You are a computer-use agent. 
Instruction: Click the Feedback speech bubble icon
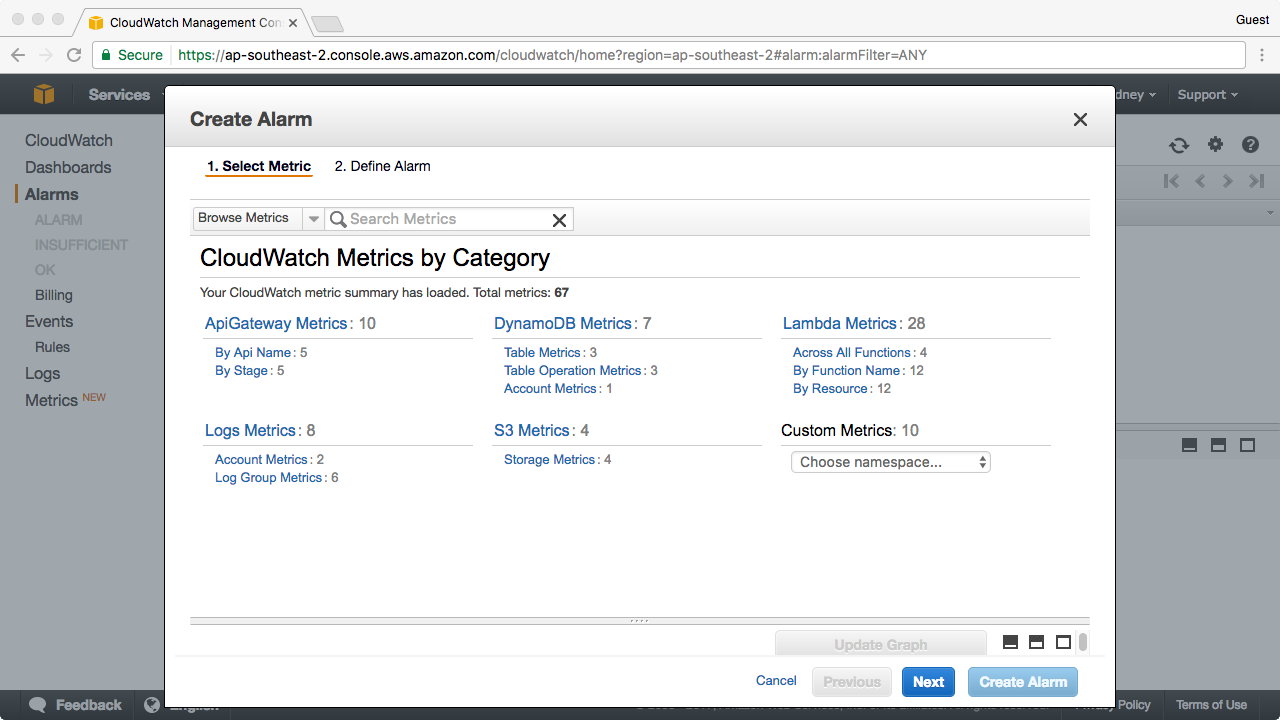point(37,704)
